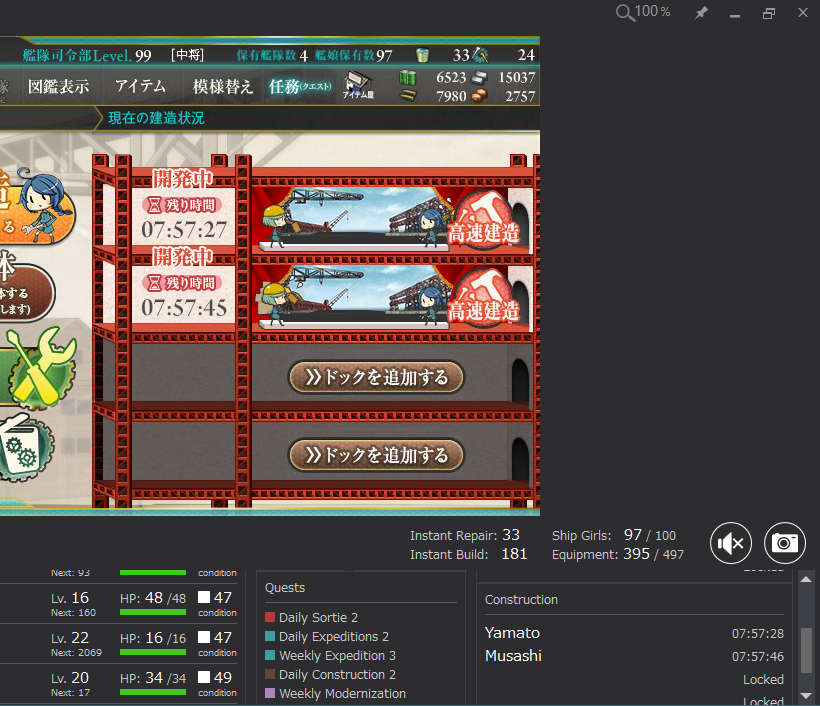Open the アイテム menu
This screenshot has height=706, width=820.
click(x=140, y=86)
